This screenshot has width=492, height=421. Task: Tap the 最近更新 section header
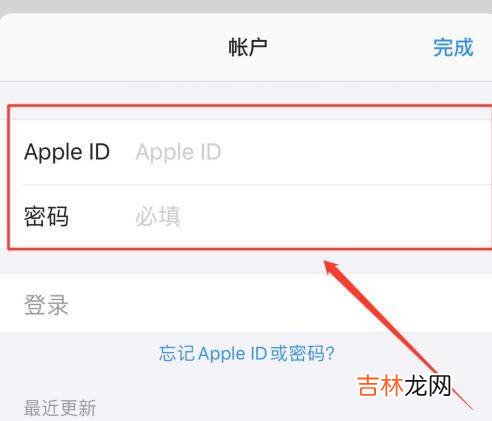coord(60,408)
